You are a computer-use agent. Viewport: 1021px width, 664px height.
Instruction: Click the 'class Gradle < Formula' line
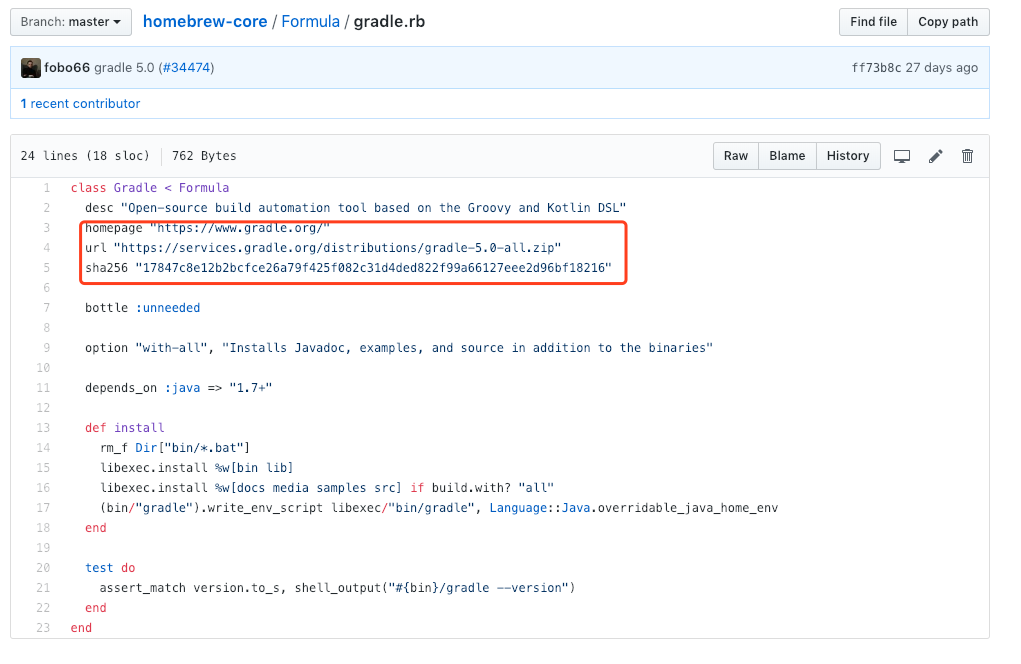[150, 188]
